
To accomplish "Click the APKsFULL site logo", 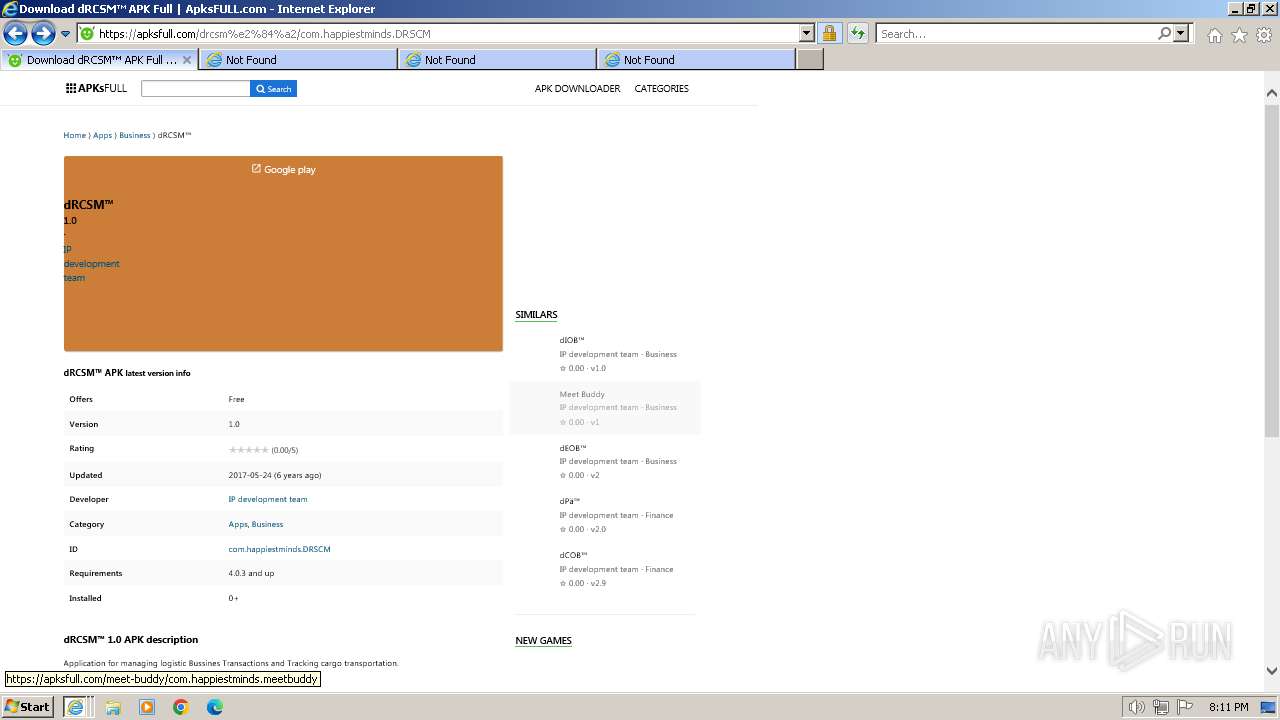I will 96,88.
